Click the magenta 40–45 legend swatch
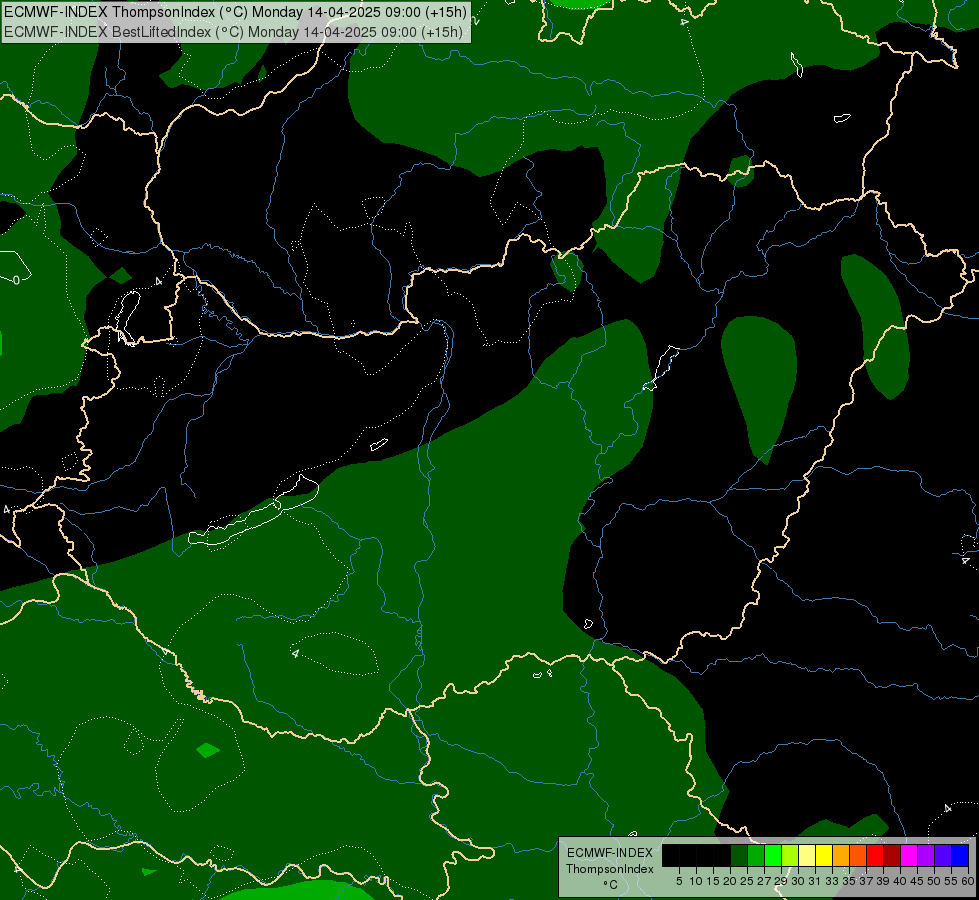 (909, 855)
